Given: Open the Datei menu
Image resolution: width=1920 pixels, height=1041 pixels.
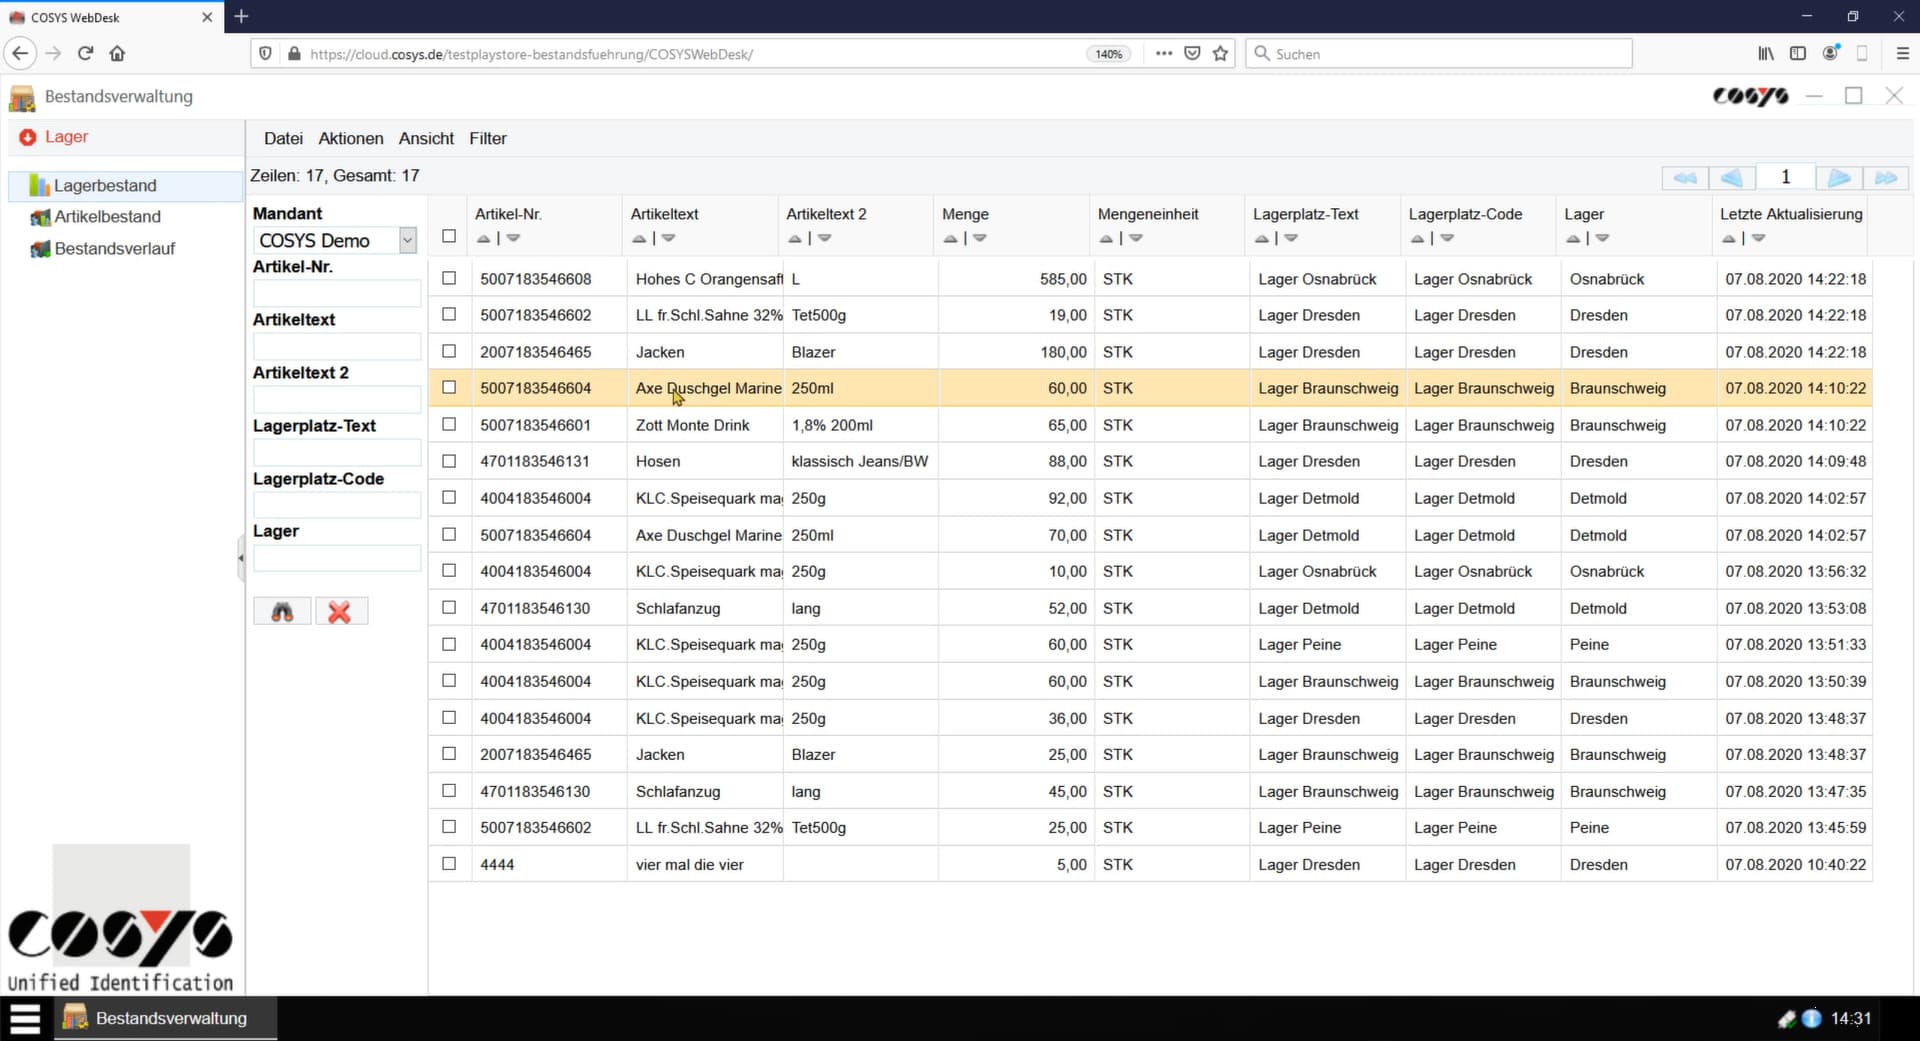Looking at the screenshot, I should tap(283, 138).
